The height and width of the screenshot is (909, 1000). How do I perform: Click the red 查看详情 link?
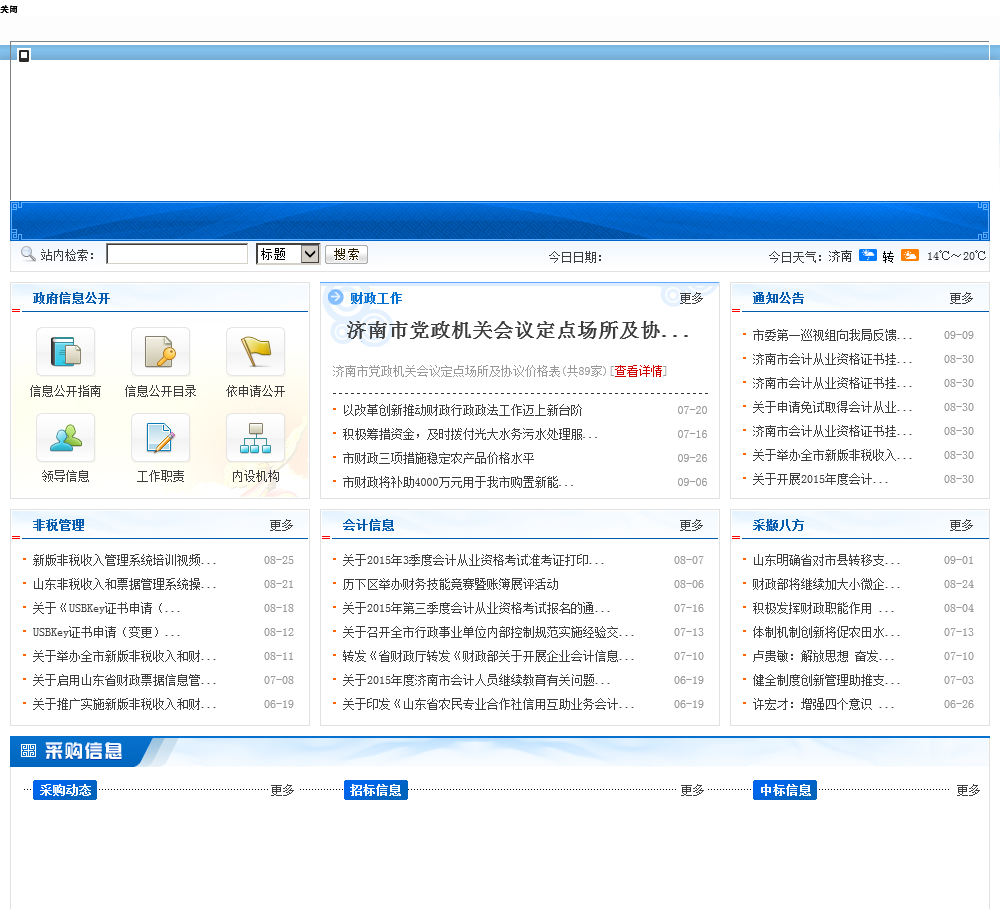click(638, 371)
